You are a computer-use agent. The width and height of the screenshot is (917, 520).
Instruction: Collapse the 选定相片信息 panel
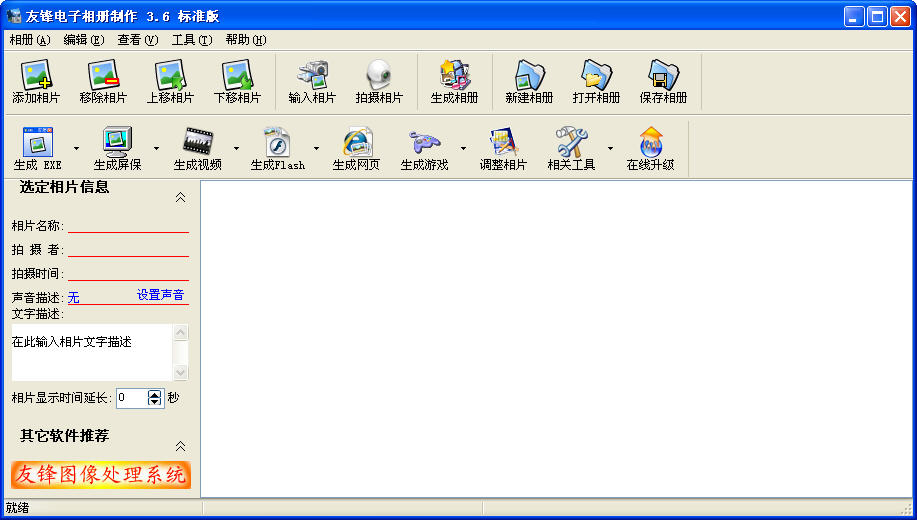tap(180, 197)
